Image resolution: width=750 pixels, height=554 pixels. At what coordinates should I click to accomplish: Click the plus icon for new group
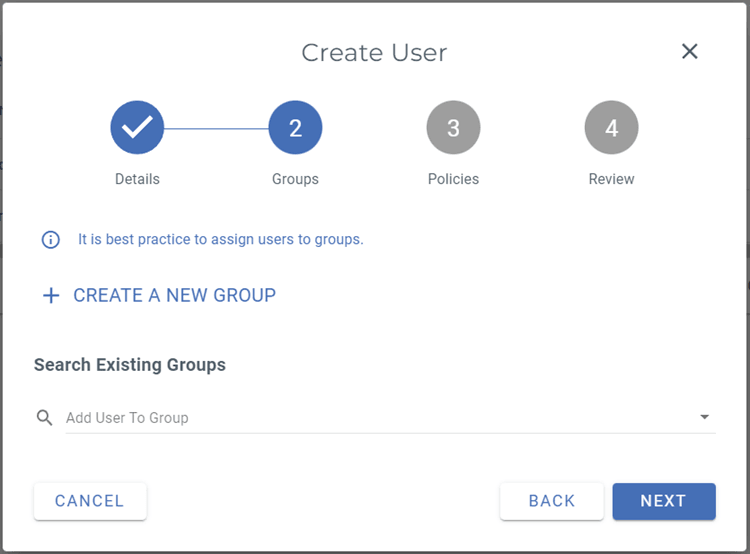[x=51, y=296]
